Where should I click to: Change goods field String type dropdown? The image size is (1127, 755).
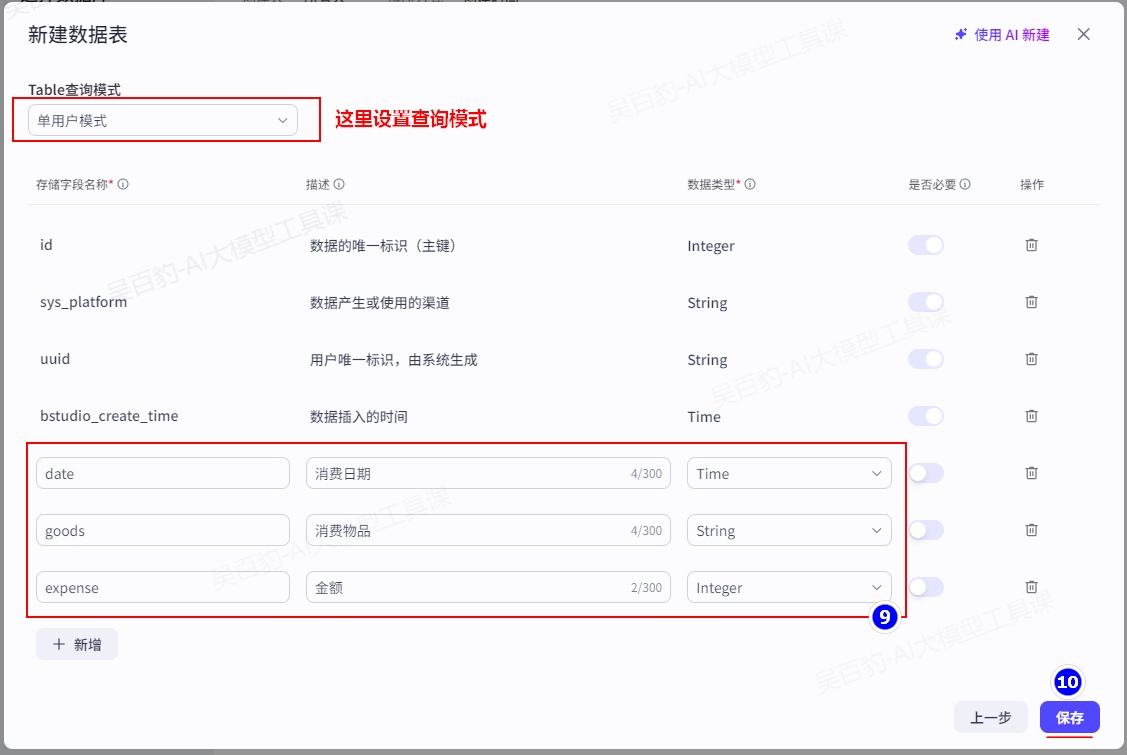789,531
